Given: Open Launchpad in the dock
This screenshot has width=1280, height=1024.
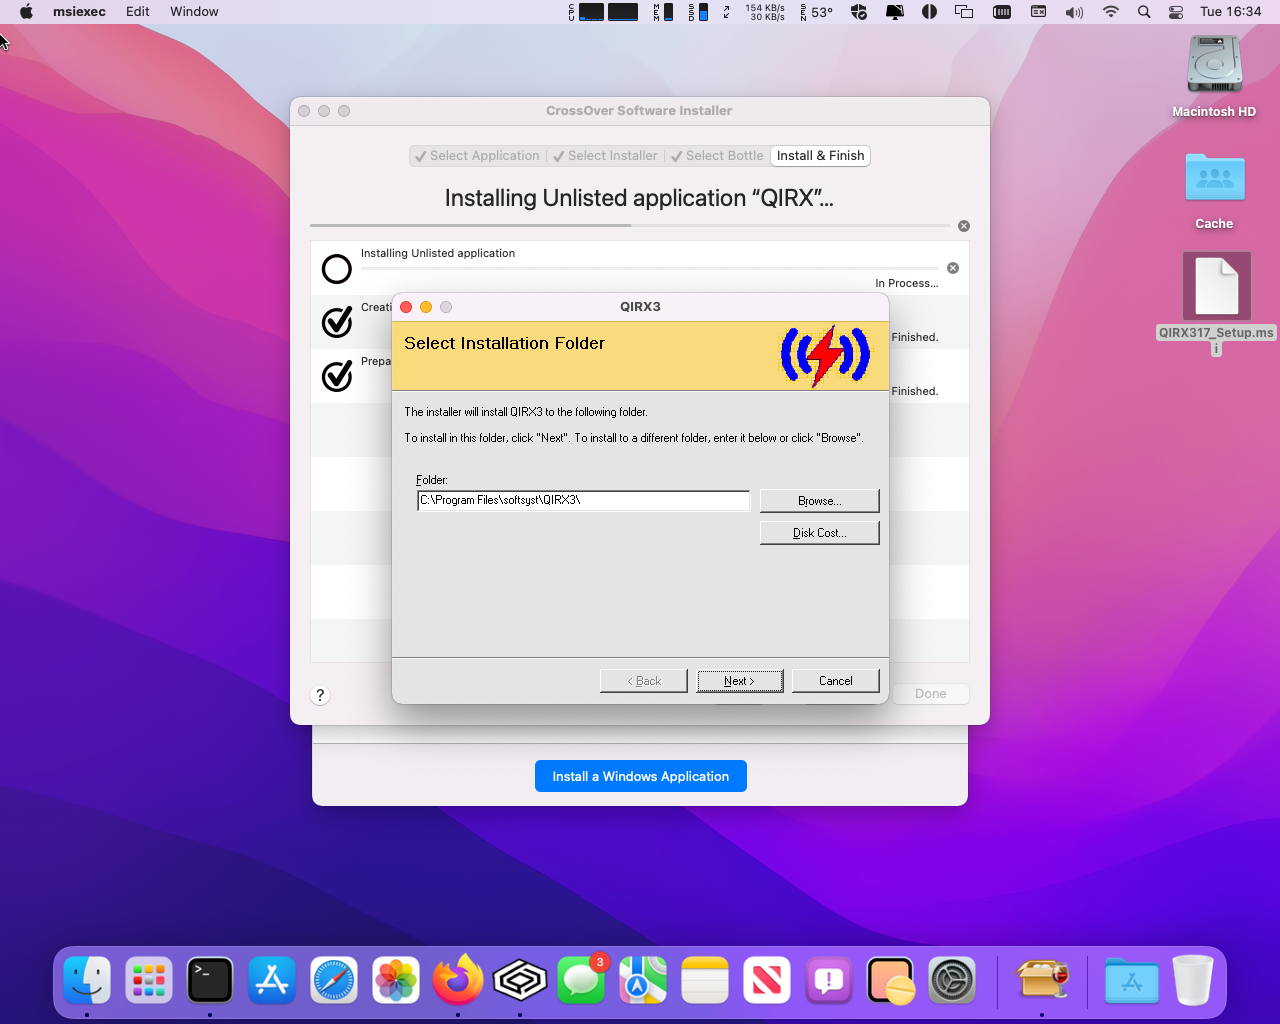Looking at the screenshot, I should pyautogui.click(x=149, y=980).
